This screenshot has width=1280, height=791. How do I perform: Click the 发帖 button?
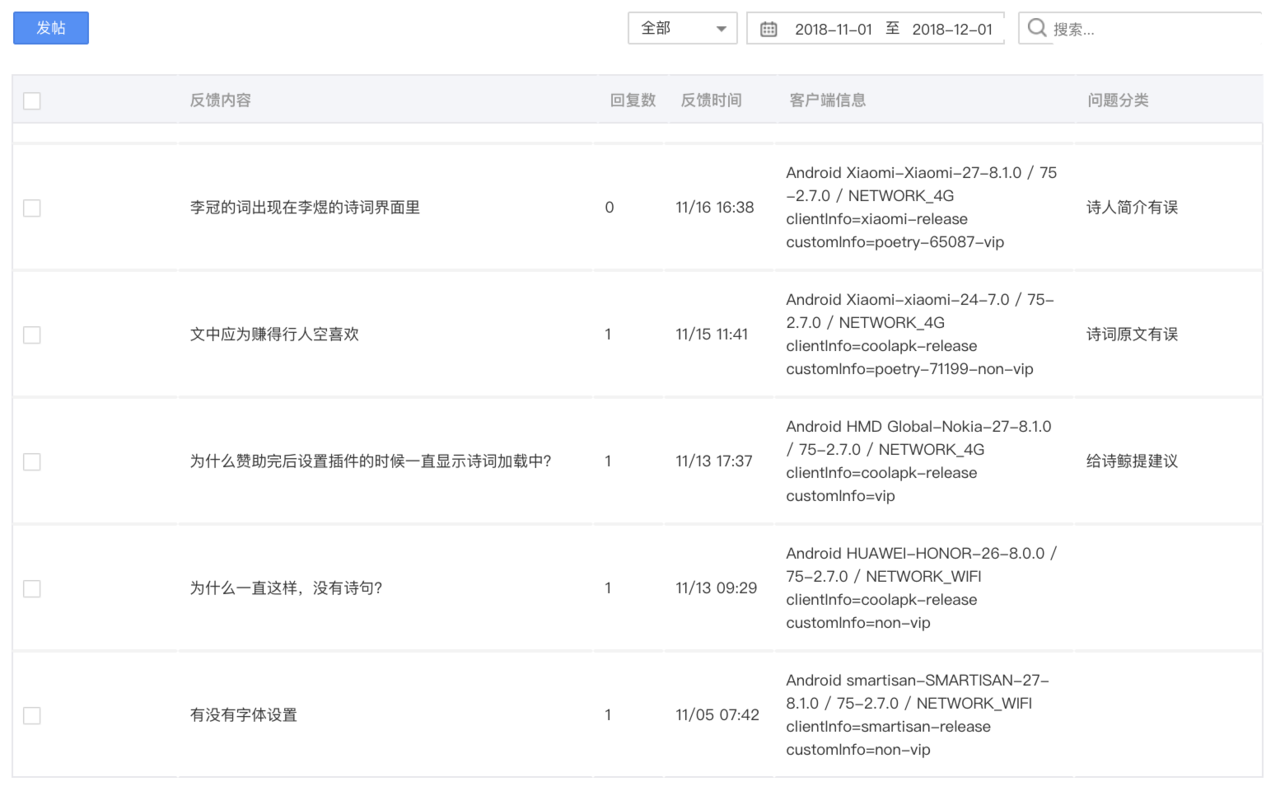pyautogui.click(x=51, y=28)
